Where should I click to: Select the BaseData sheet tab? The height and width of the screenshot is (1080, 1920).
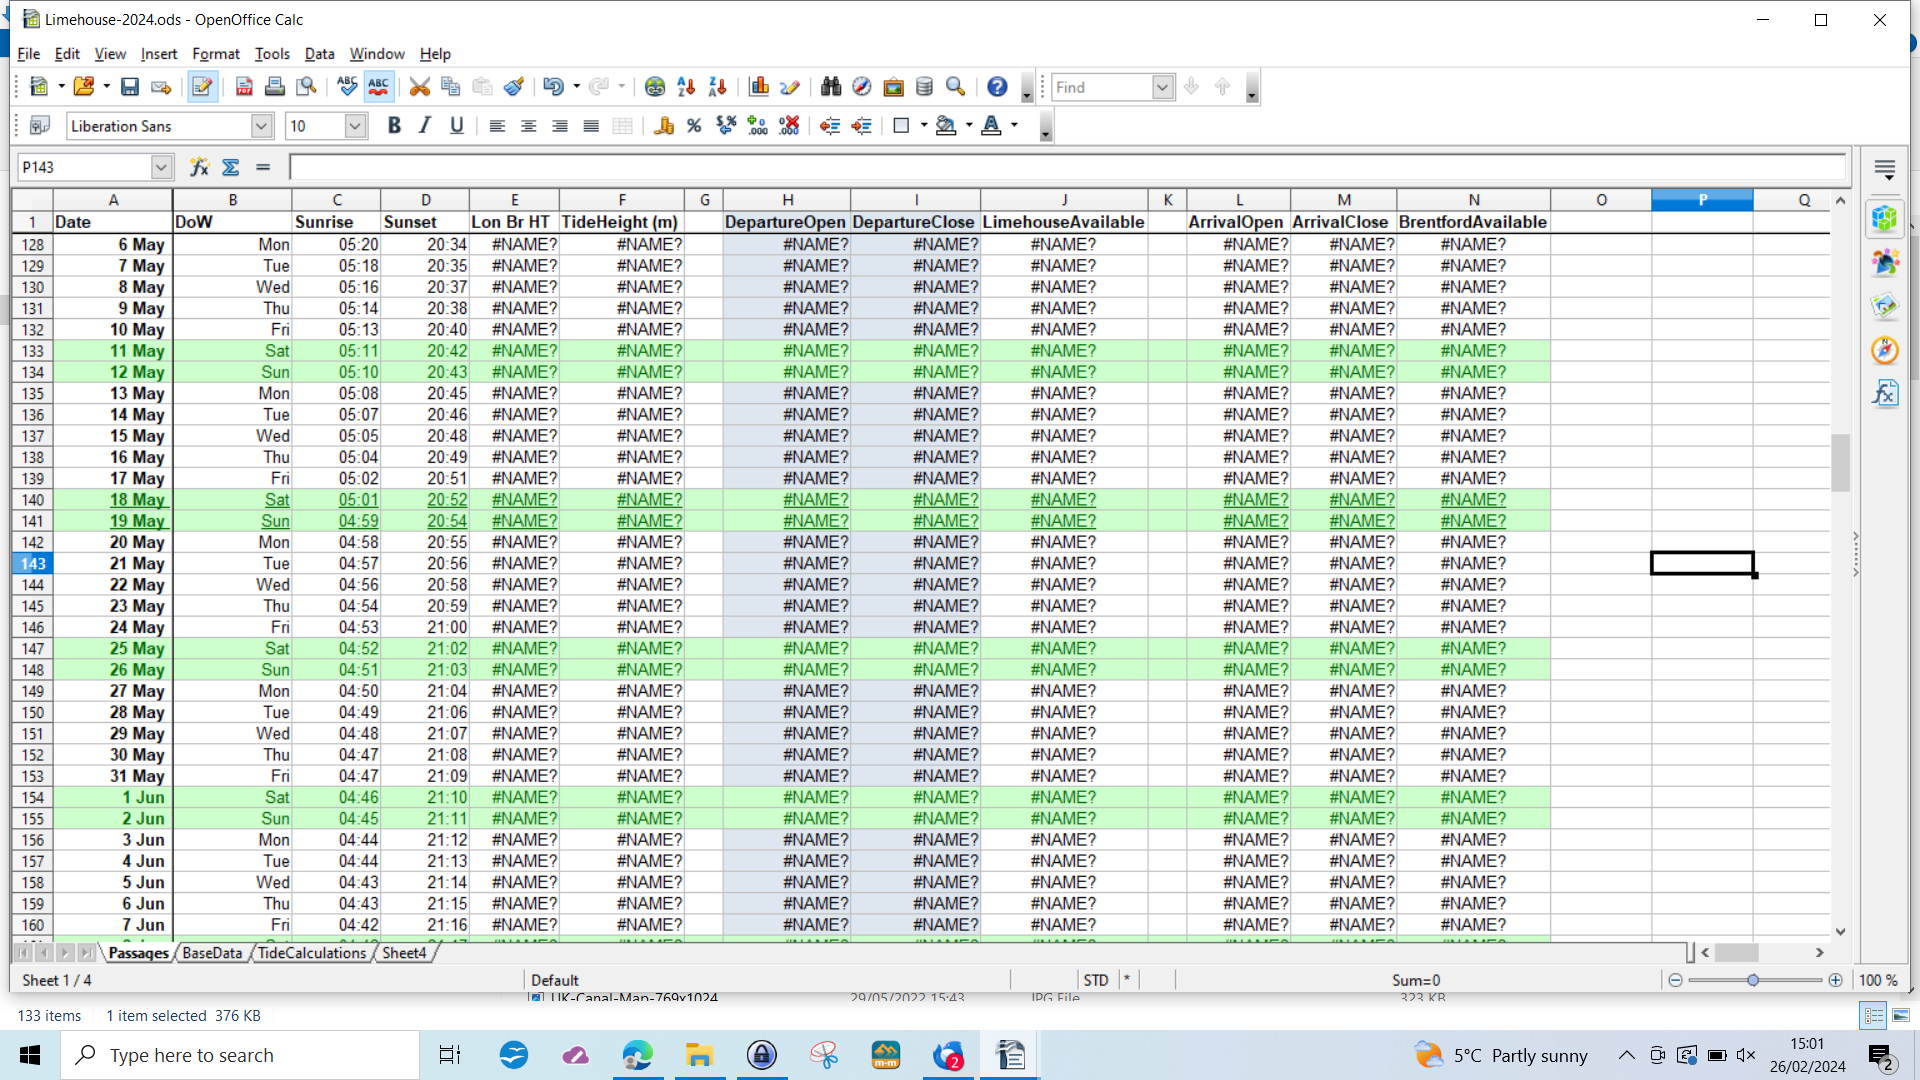coord(212,953)
